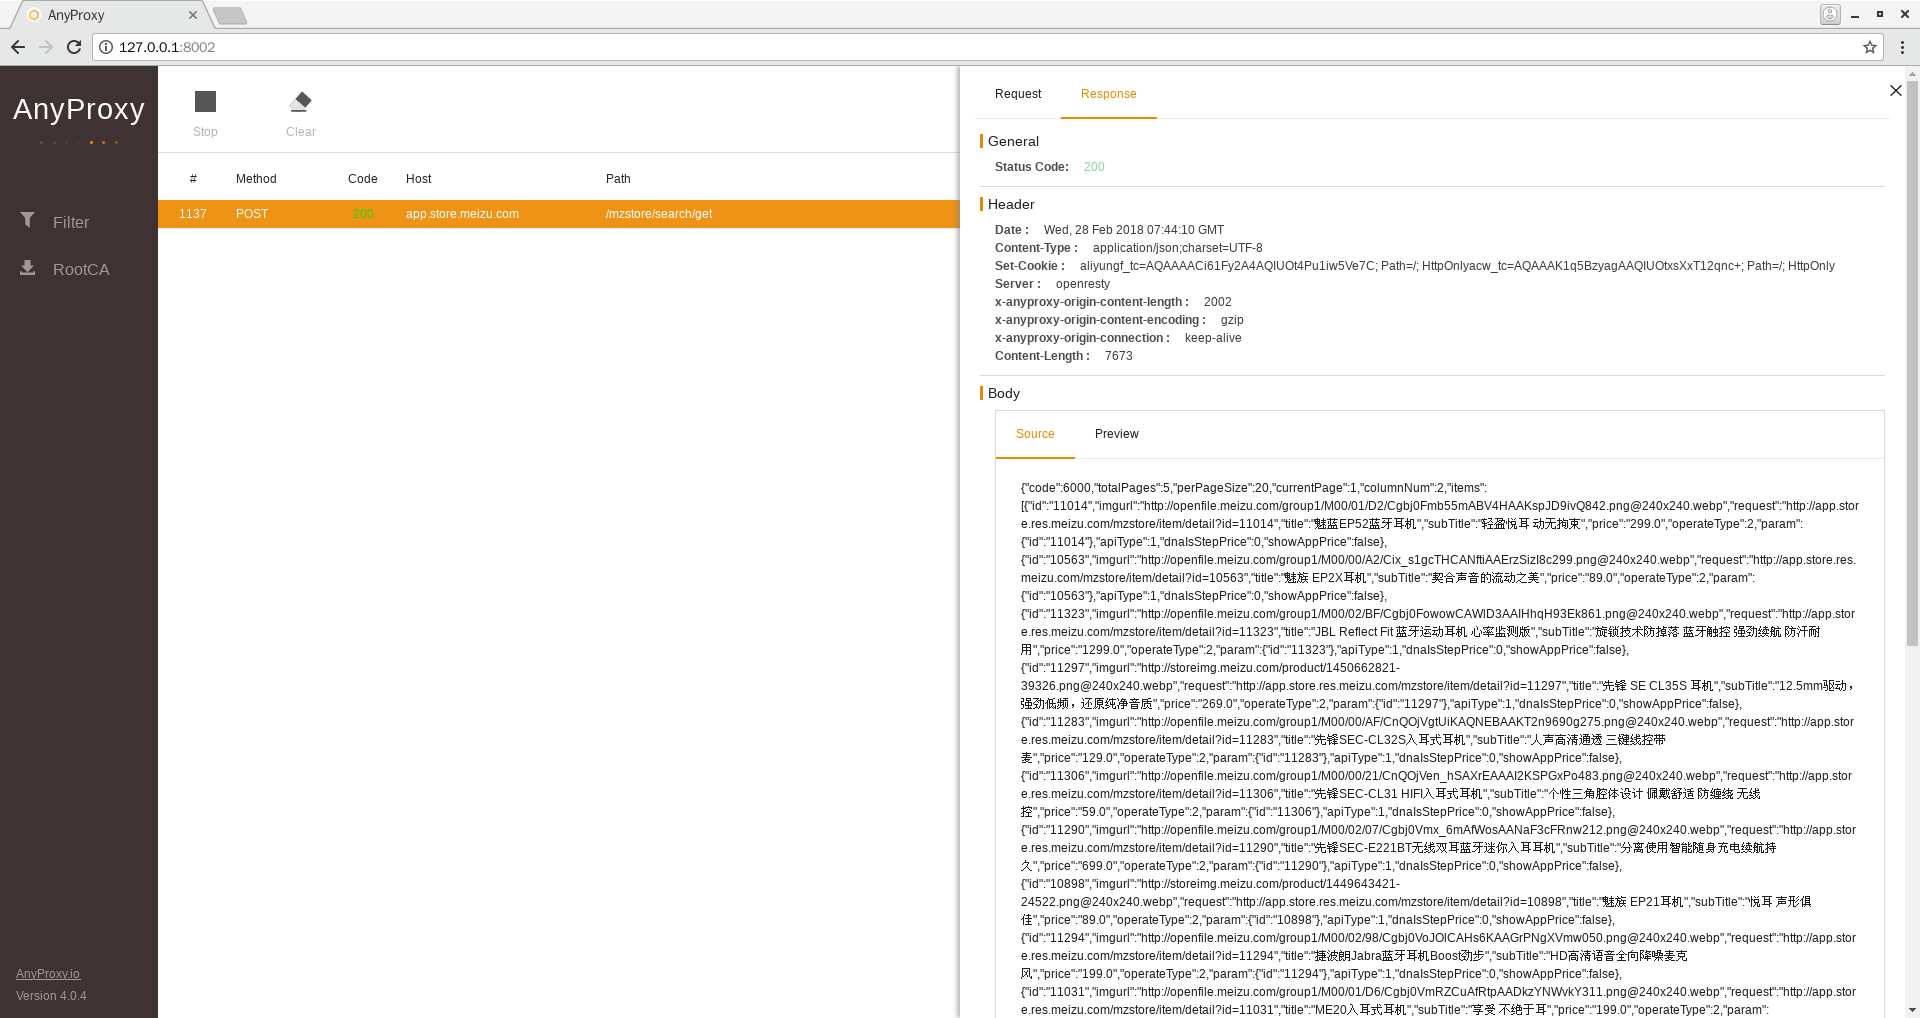Image resolution: width=1920 pixels, height=1018 pixels.
Task: Click the Content-Type header value
Action: click(x=1177, y=248)
